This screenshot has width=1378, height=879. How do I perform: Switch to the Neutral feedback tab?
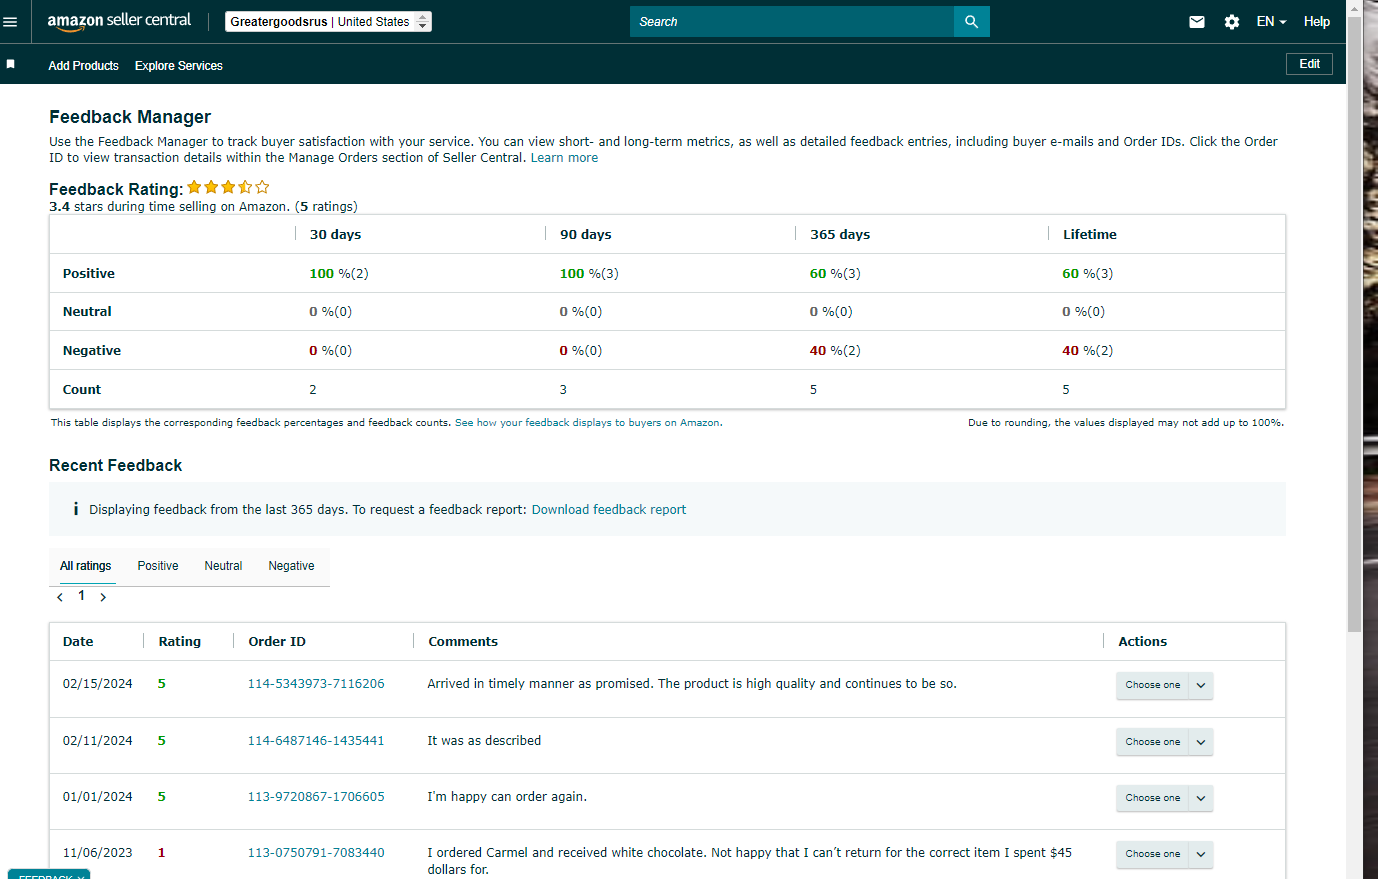point(223,566)
